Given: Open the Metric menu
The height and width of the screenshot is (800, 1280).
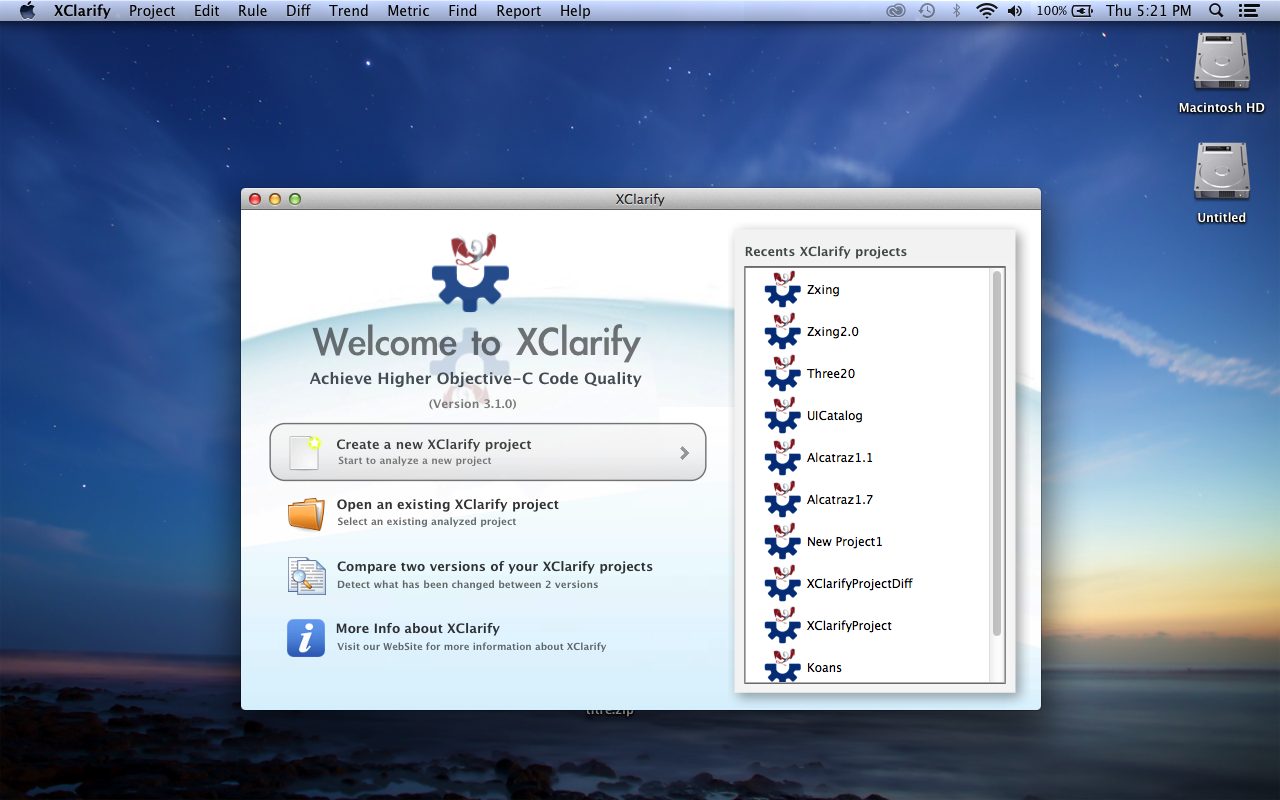Looking at the screenshot, I should (408, 11).
